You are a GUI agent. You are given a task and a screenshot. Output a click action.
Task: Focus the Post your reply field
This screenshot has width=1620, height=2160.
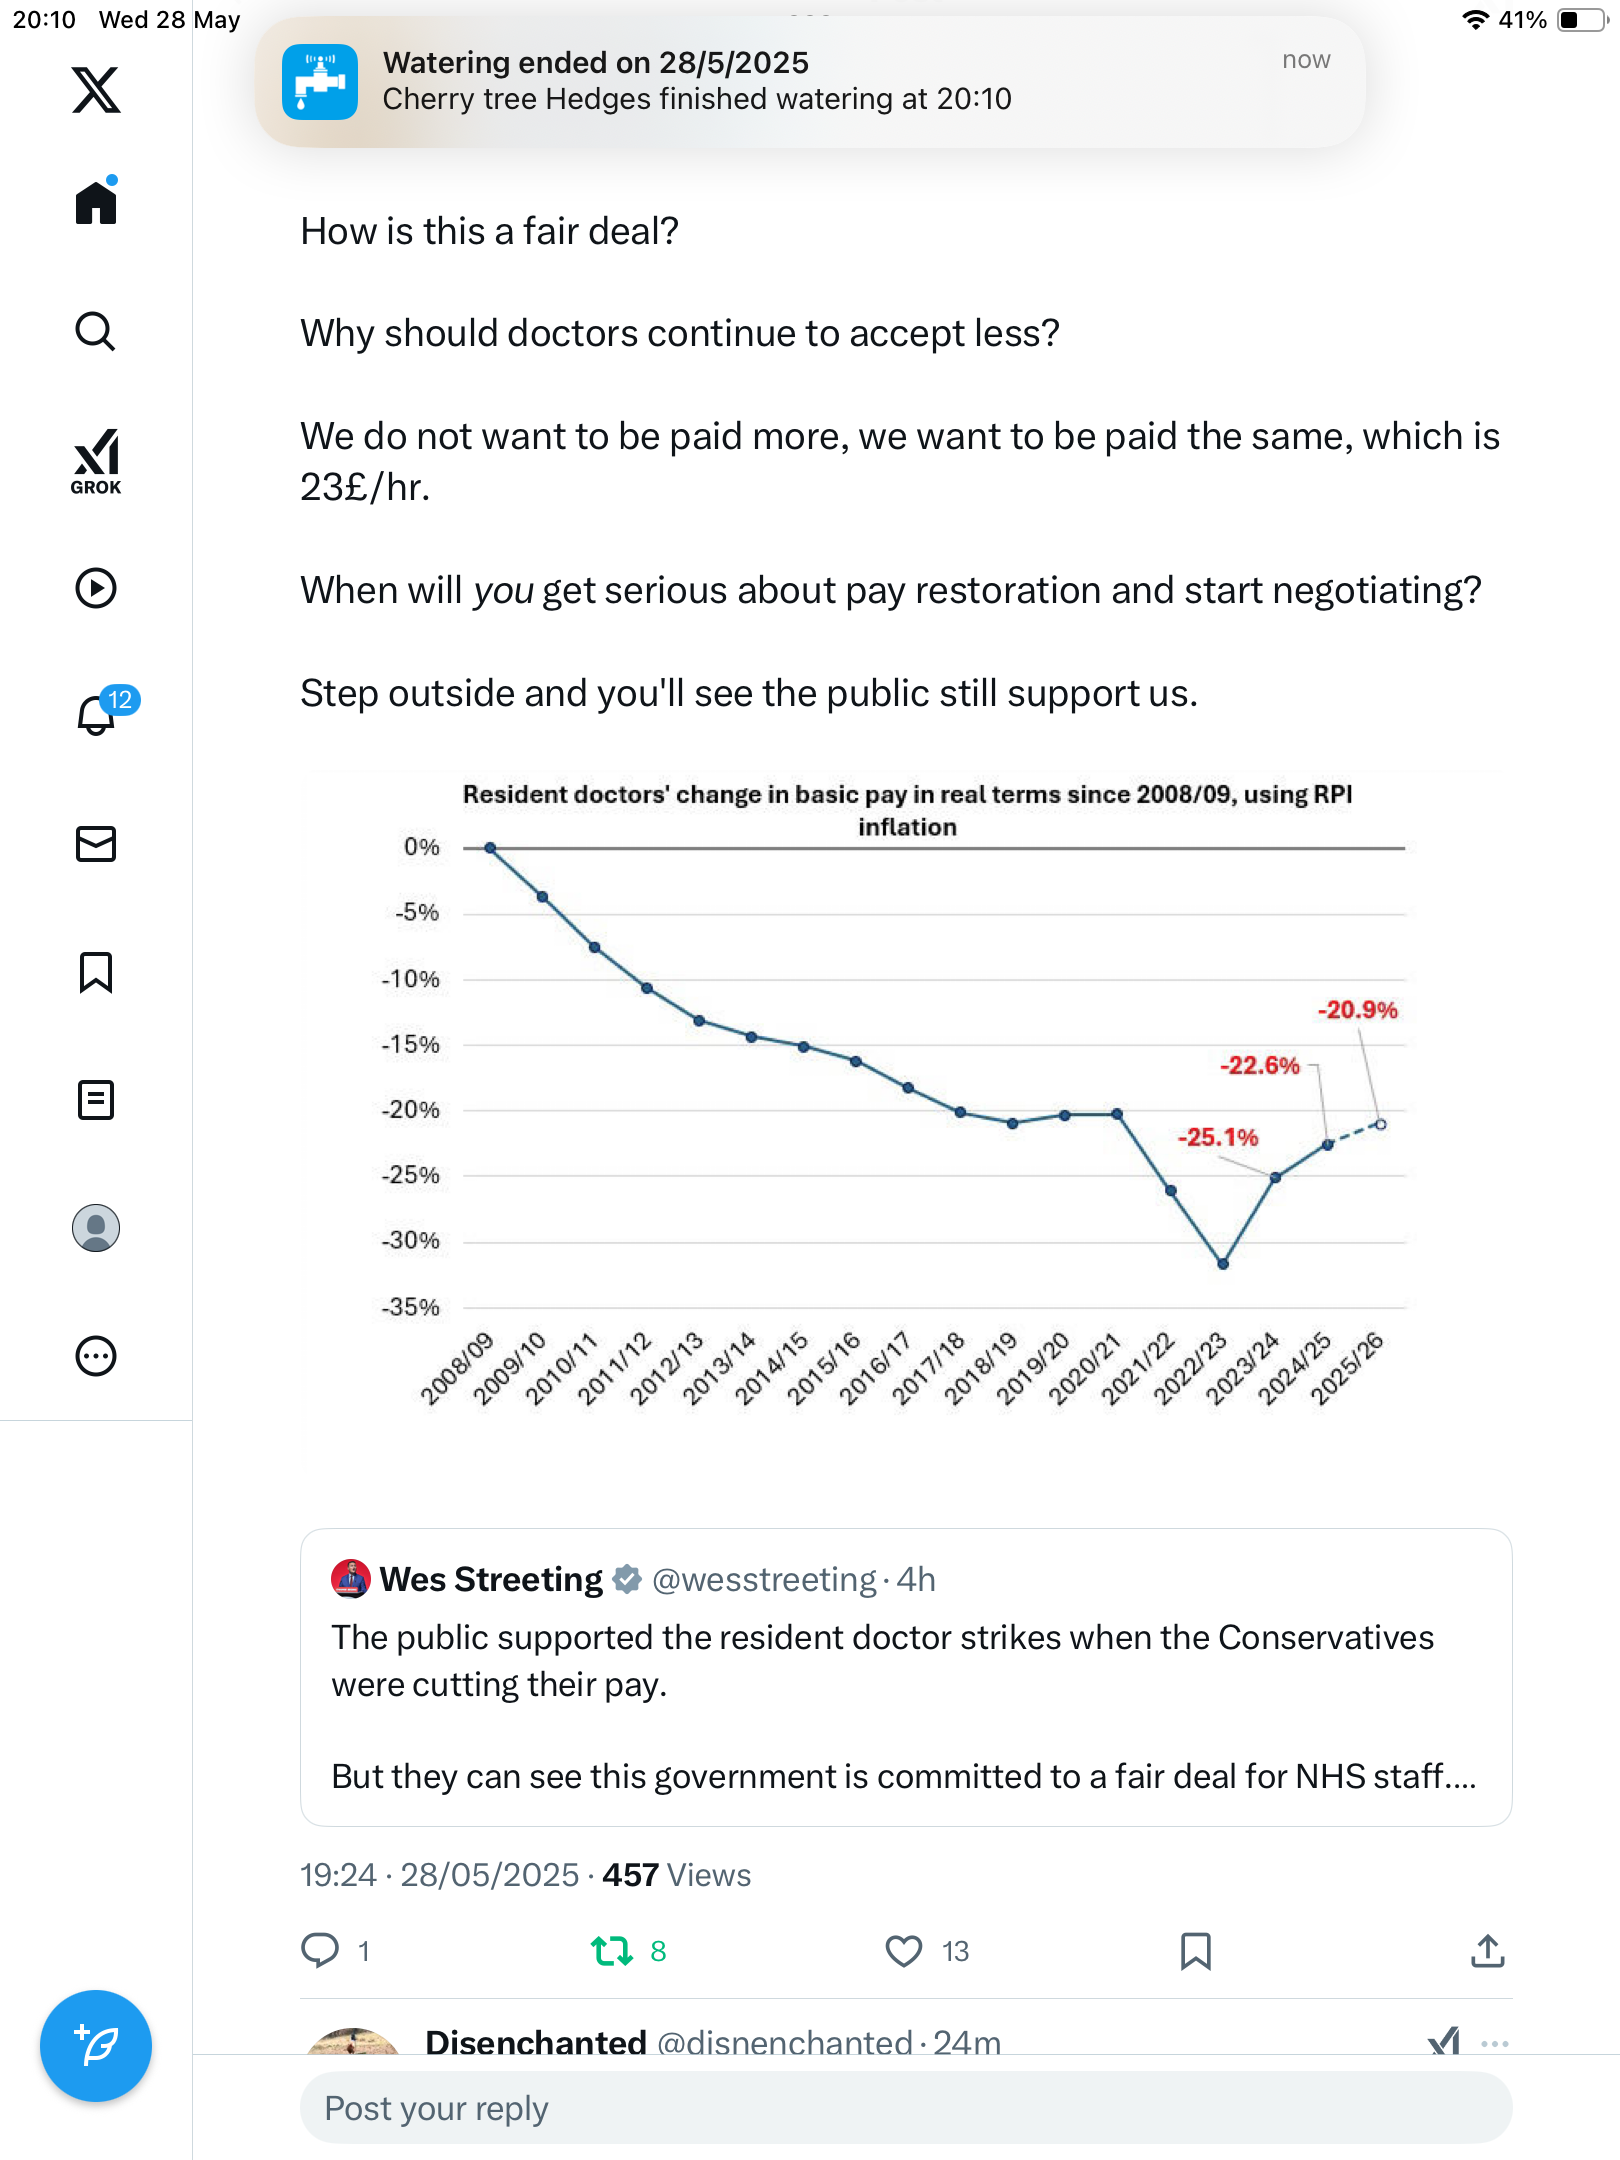click(x=906, y=2108)
